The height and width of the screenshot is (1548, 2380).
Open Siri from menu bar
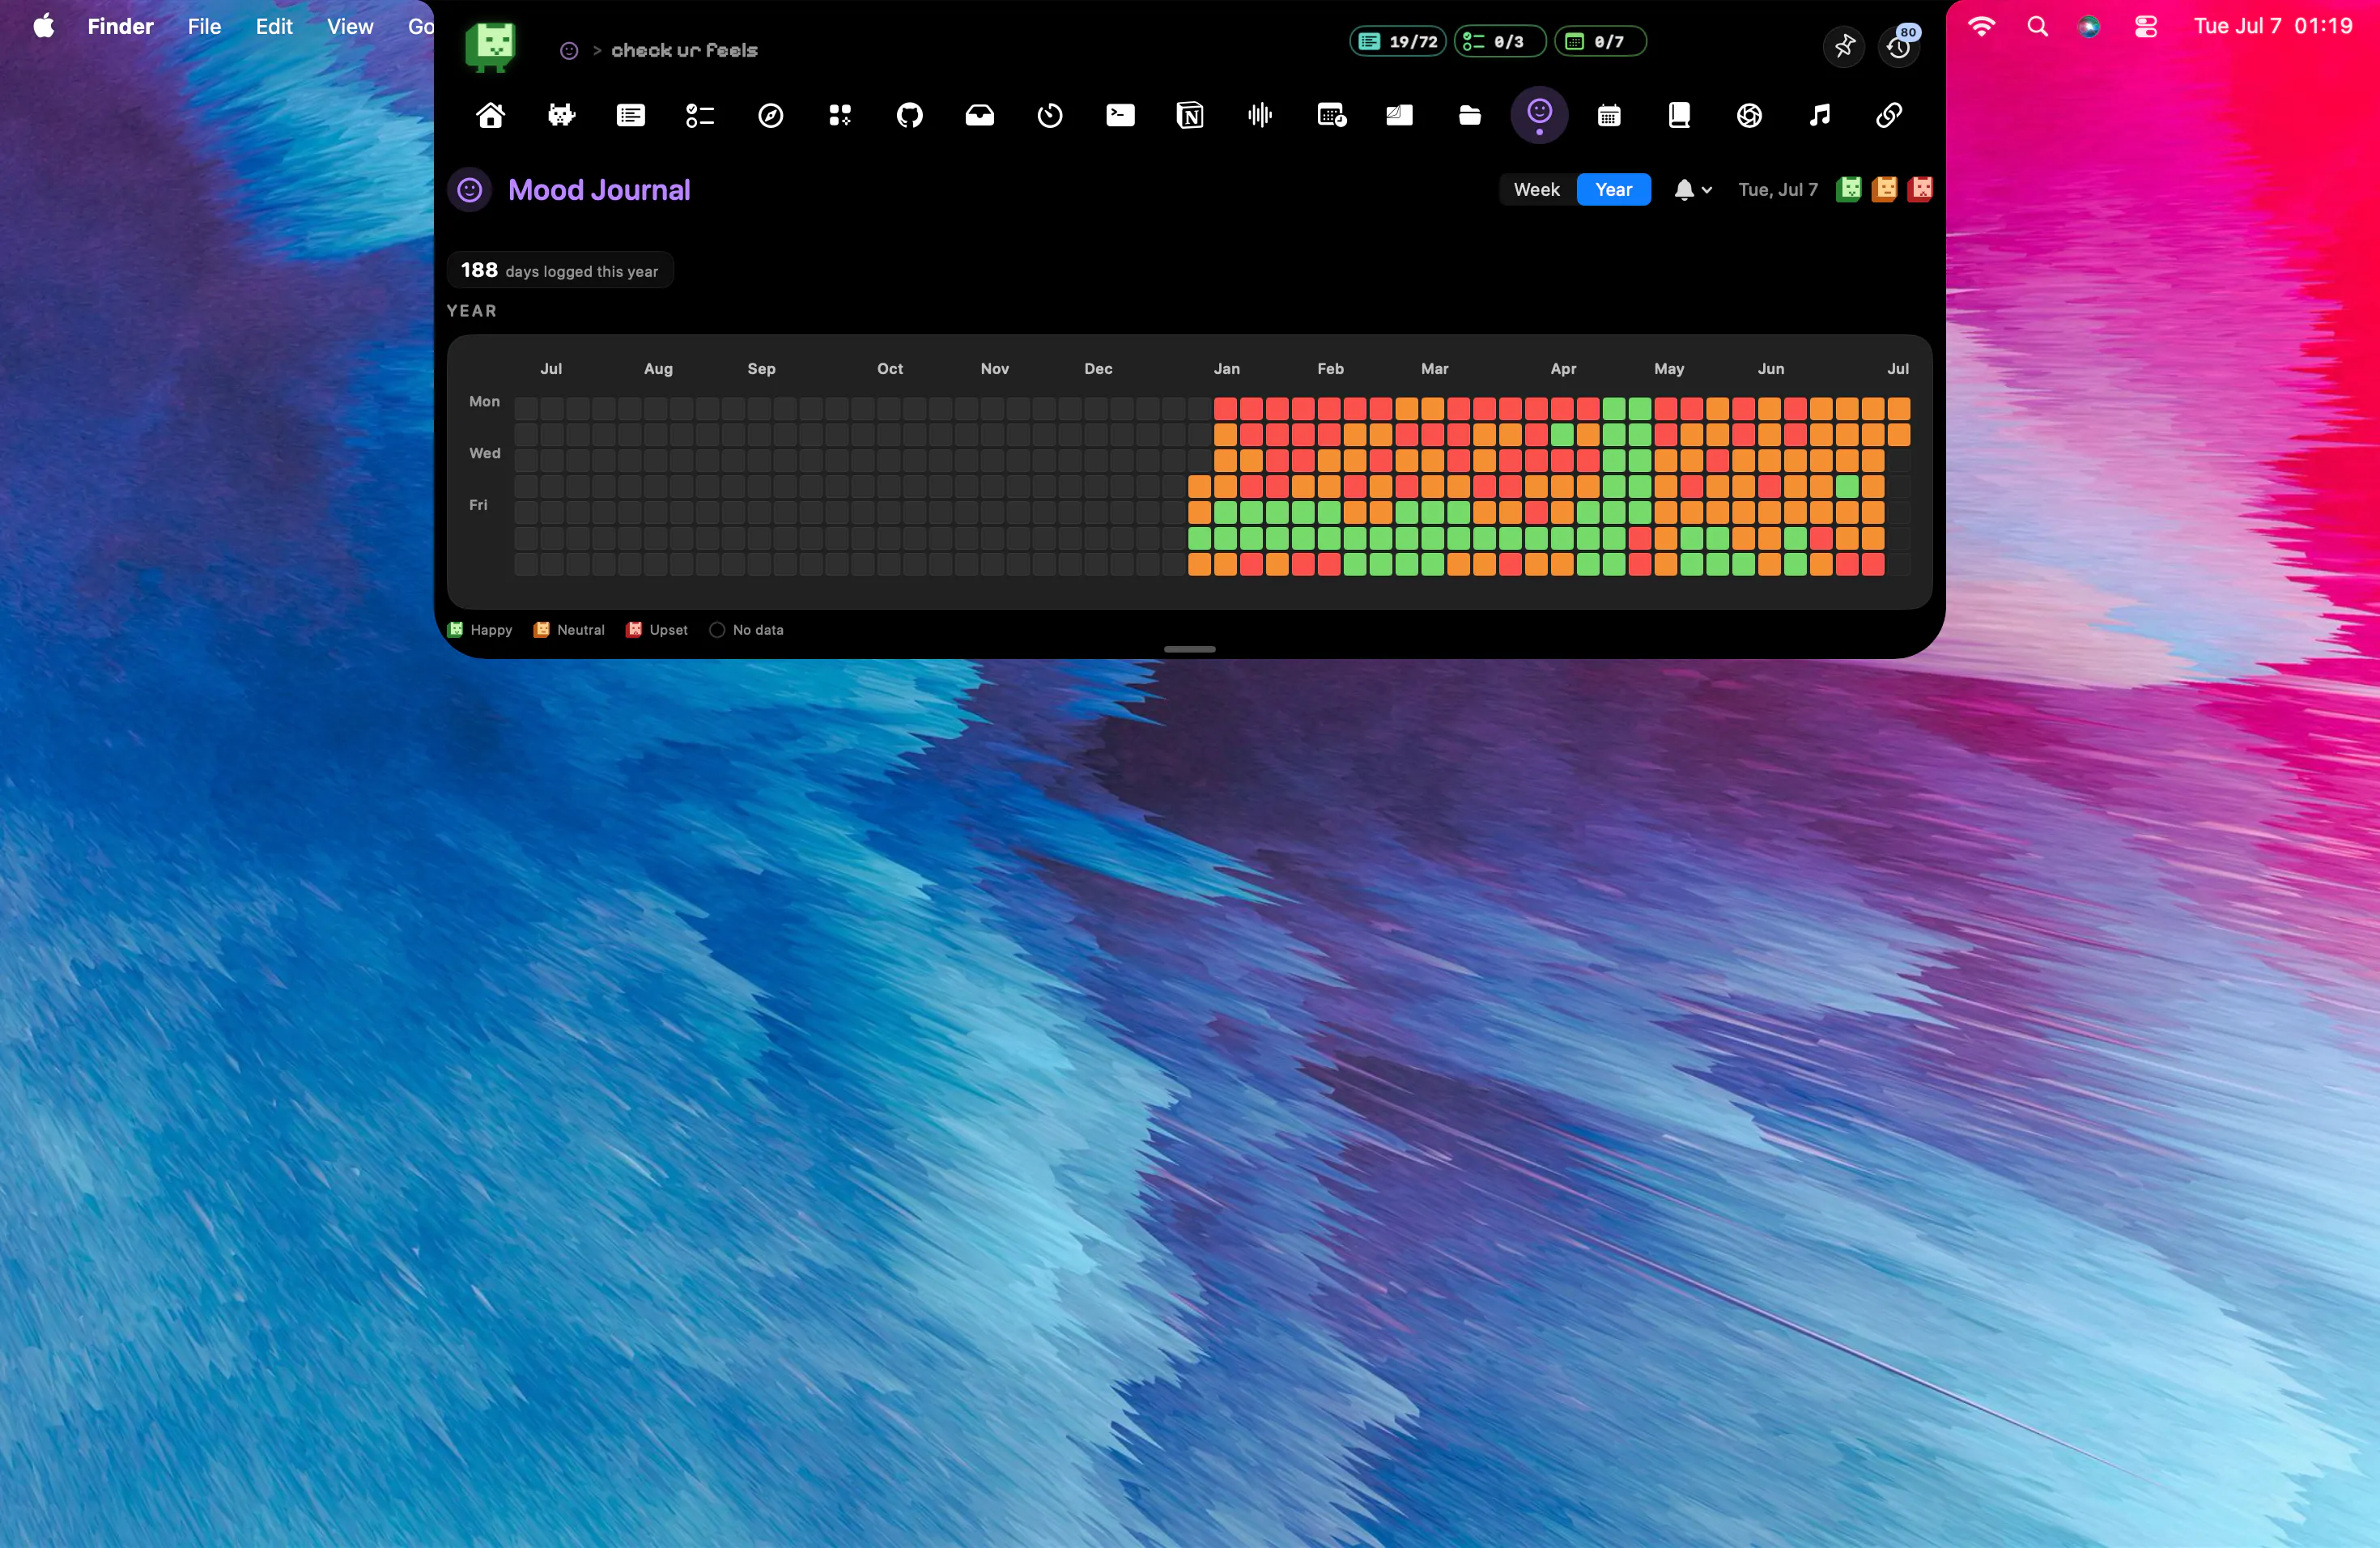point(2089,26)
